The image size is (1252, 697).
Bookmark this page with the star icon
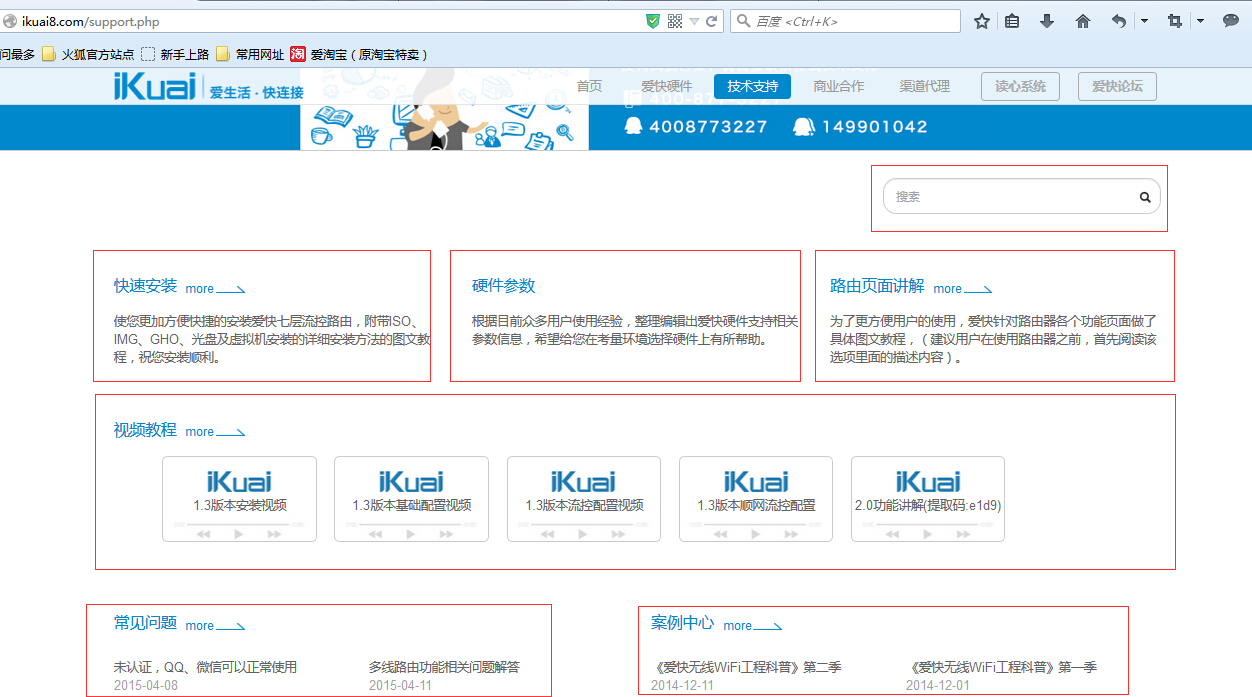982,21
